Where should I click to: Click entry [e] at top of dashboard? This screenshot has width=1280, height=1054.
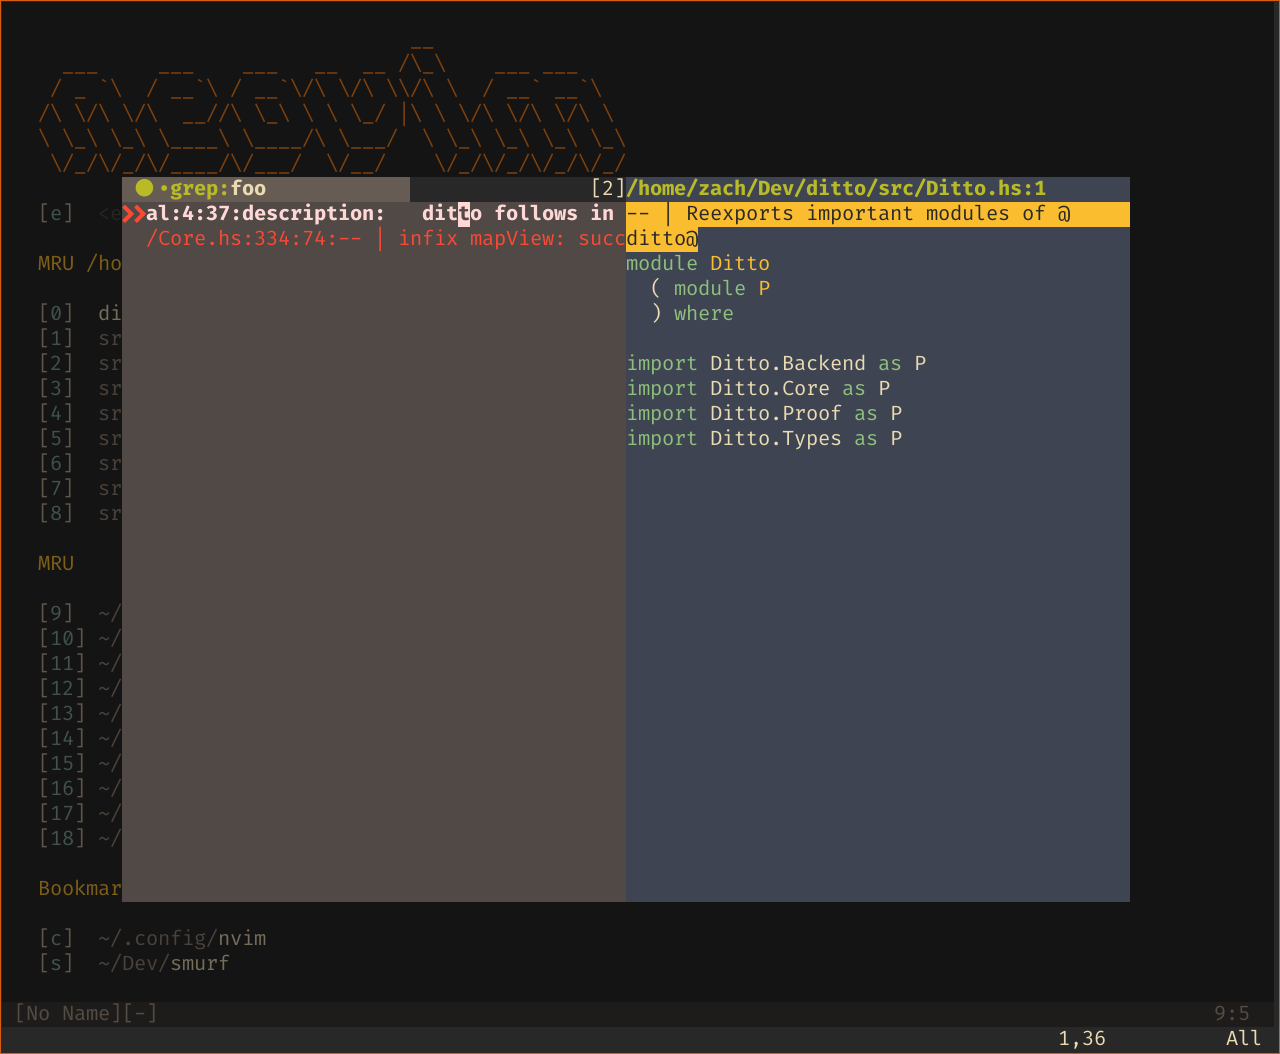55,212
